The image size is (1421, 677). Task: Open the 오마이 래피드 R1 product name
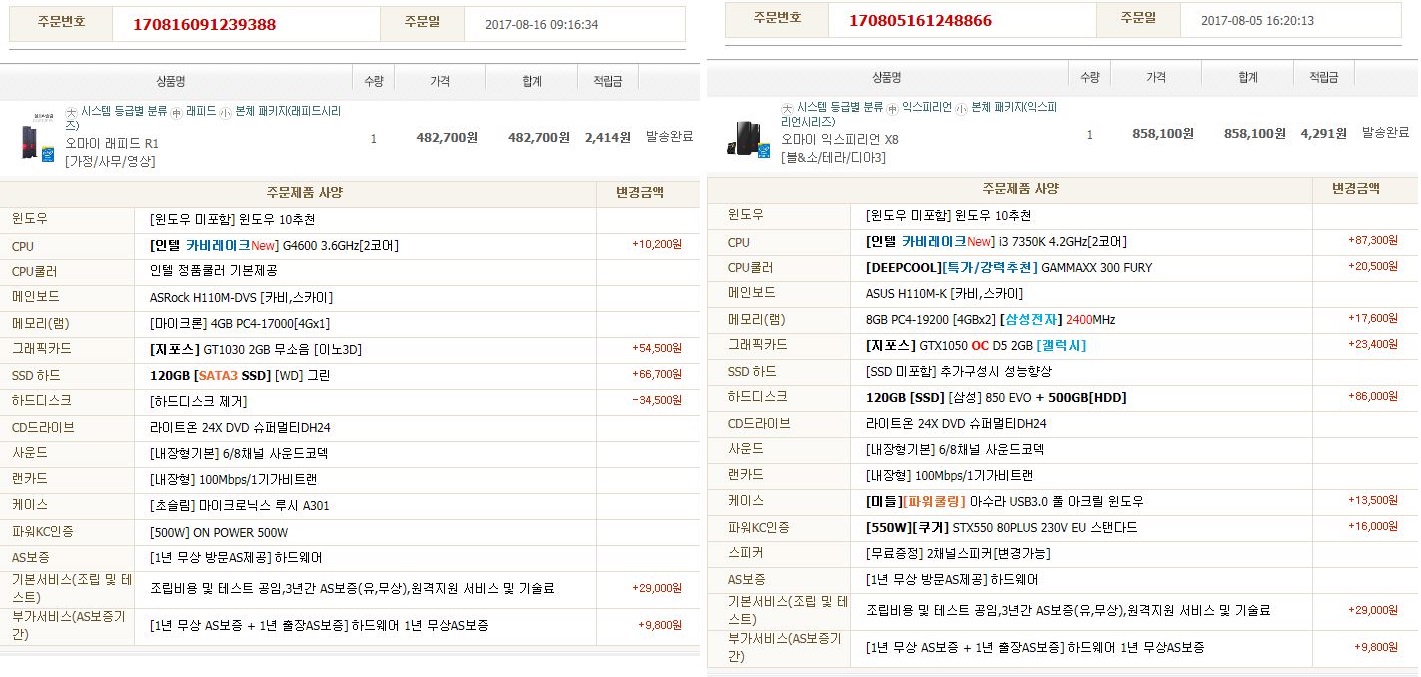pos(112,143)
